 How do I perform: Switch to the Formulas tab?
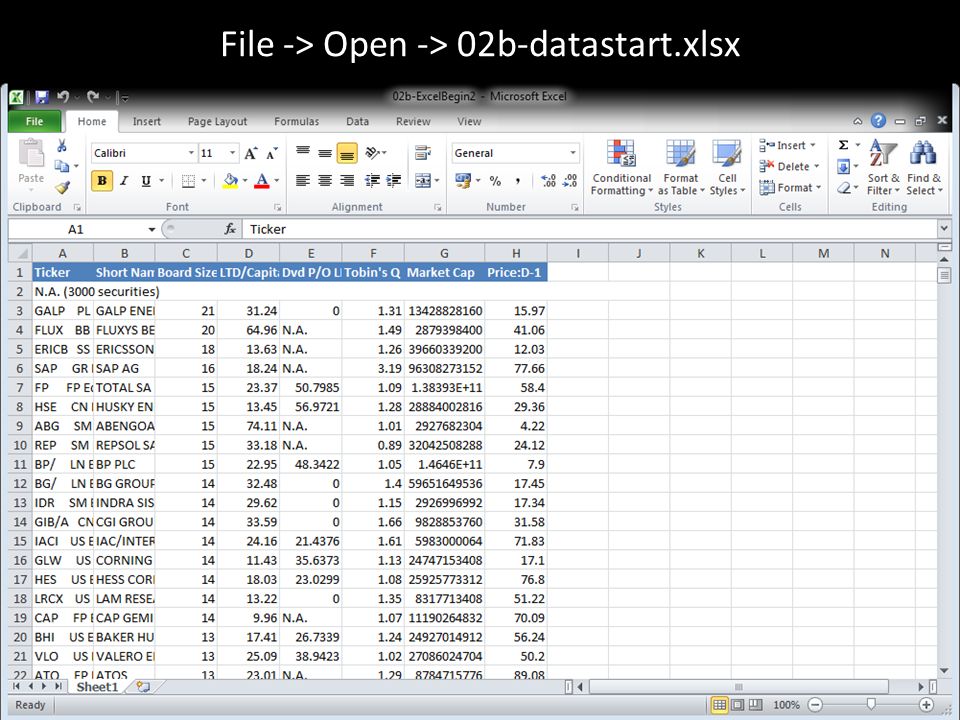[297, 121]
